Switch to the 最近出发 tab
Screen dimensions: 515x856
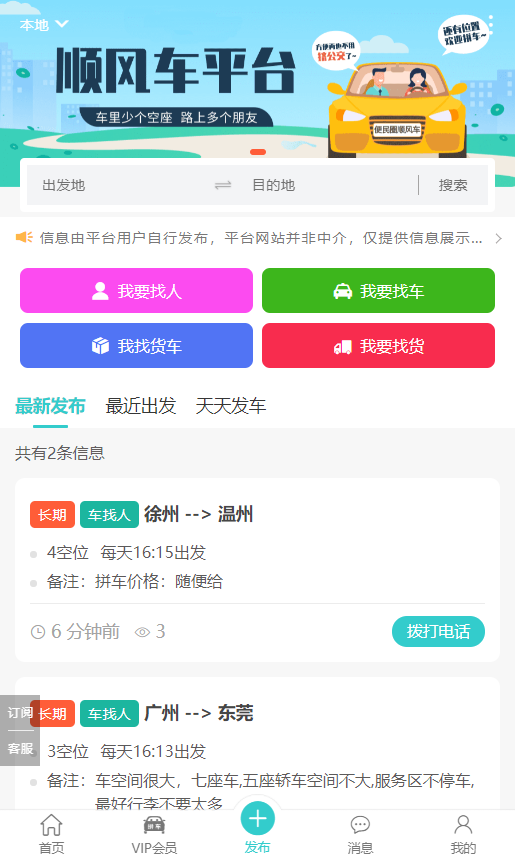coord(140,406)
